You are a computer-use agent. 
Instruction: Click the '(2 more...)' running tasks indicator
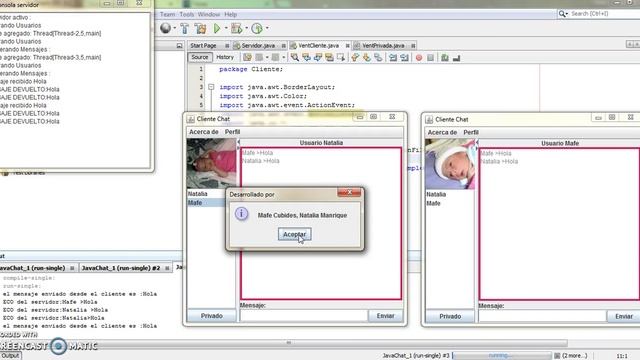pyautogui.click(x=575, y=356)
